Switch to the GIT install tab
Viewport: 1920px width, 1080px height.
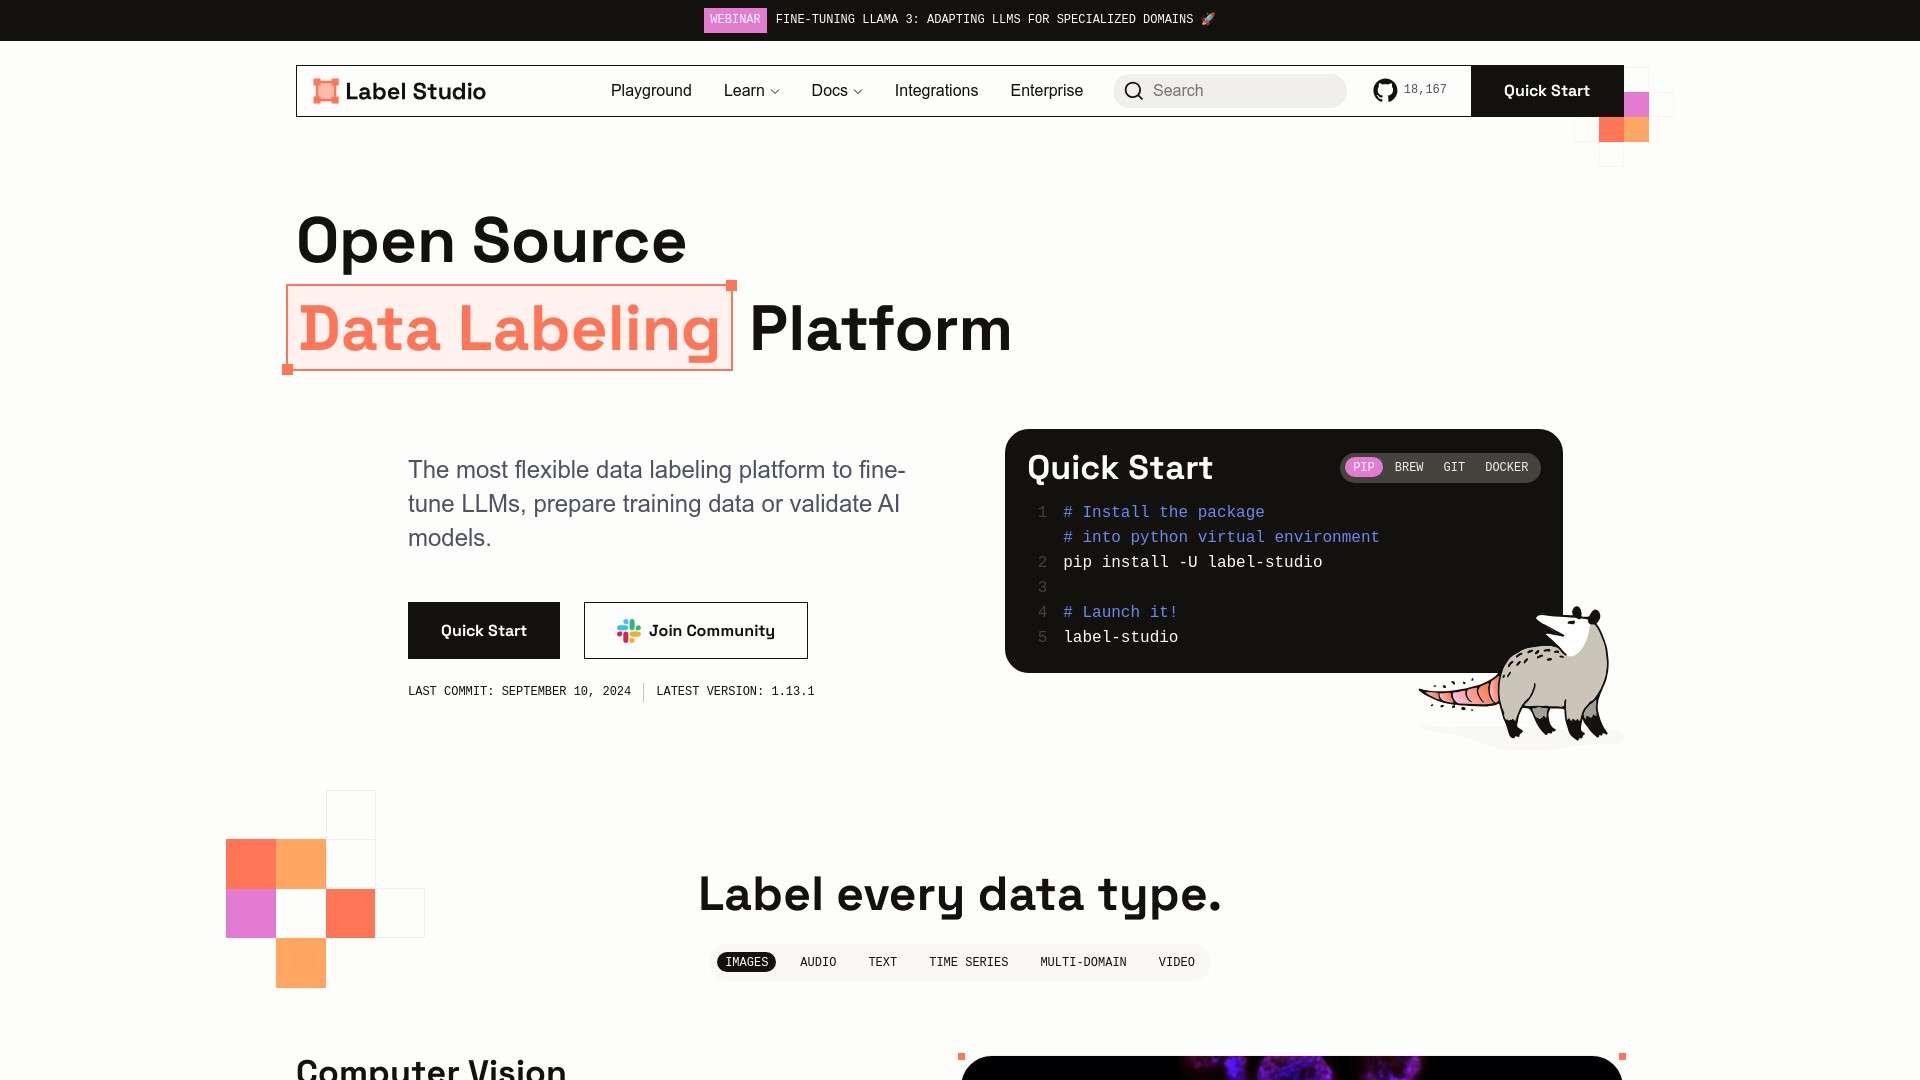1454,467
